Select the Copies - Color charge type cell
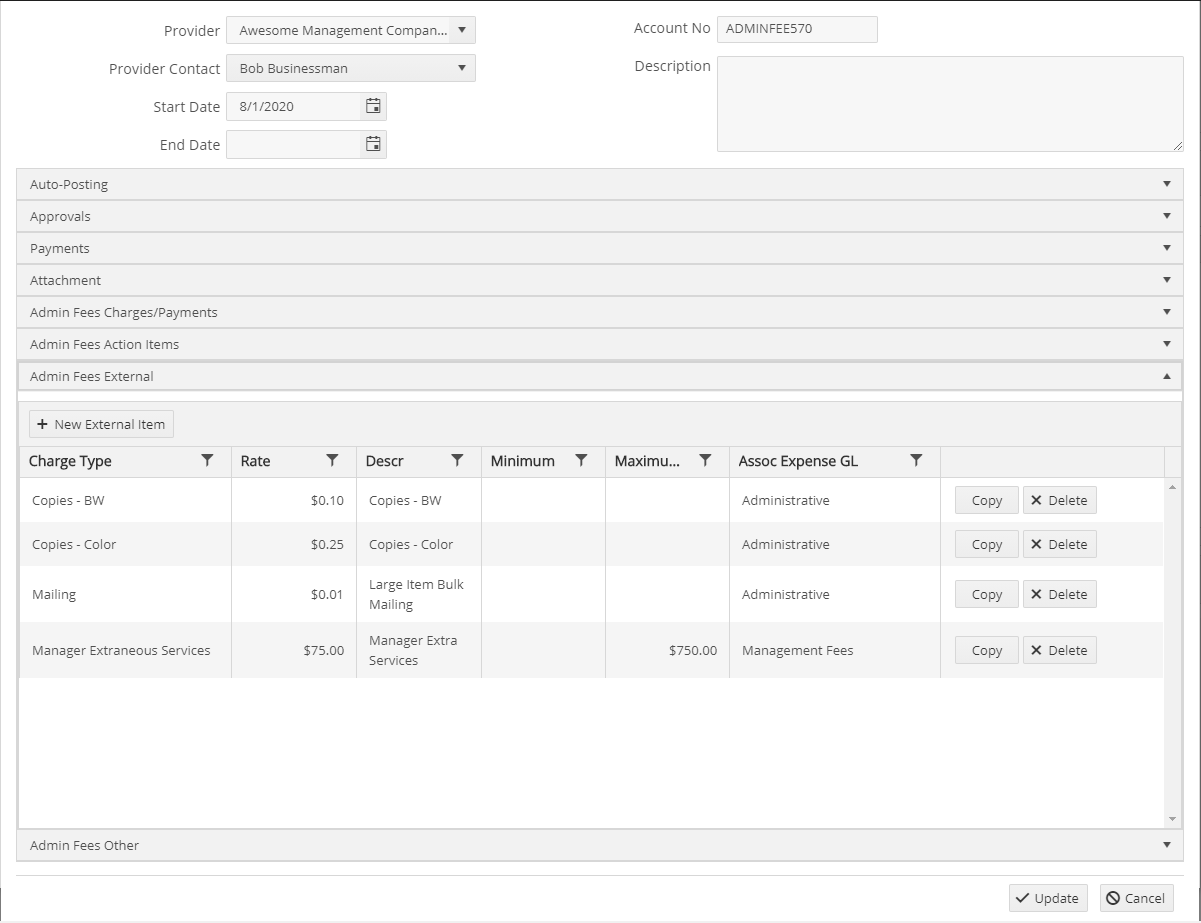 125,544
